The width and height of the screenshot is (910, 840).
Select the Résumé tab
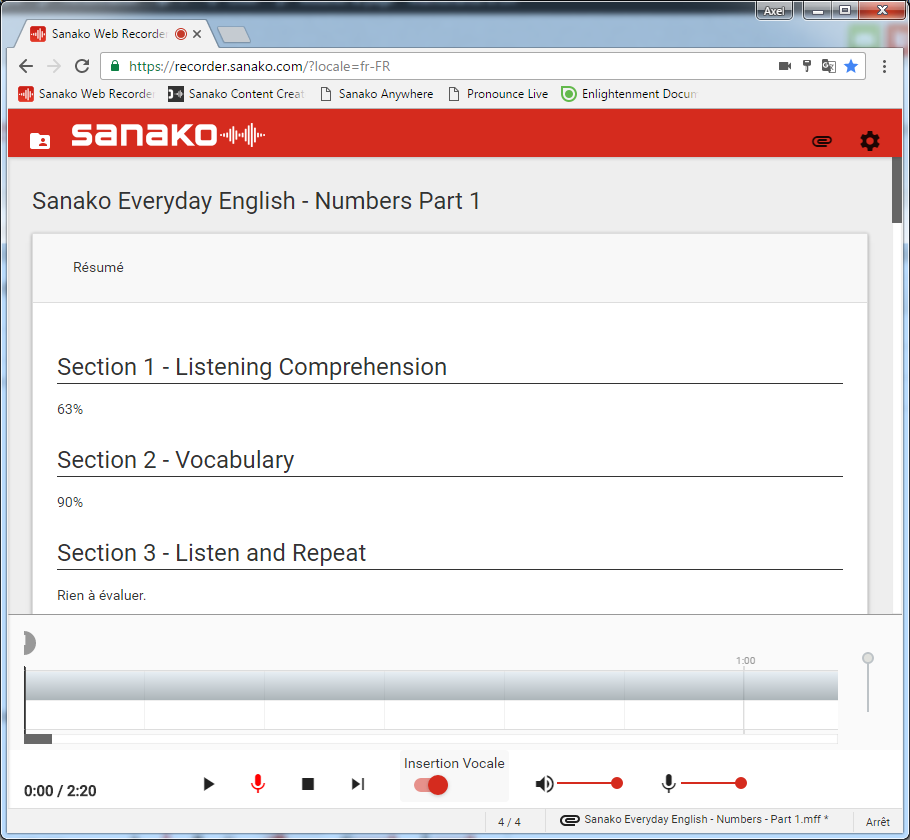click(98, 268)
